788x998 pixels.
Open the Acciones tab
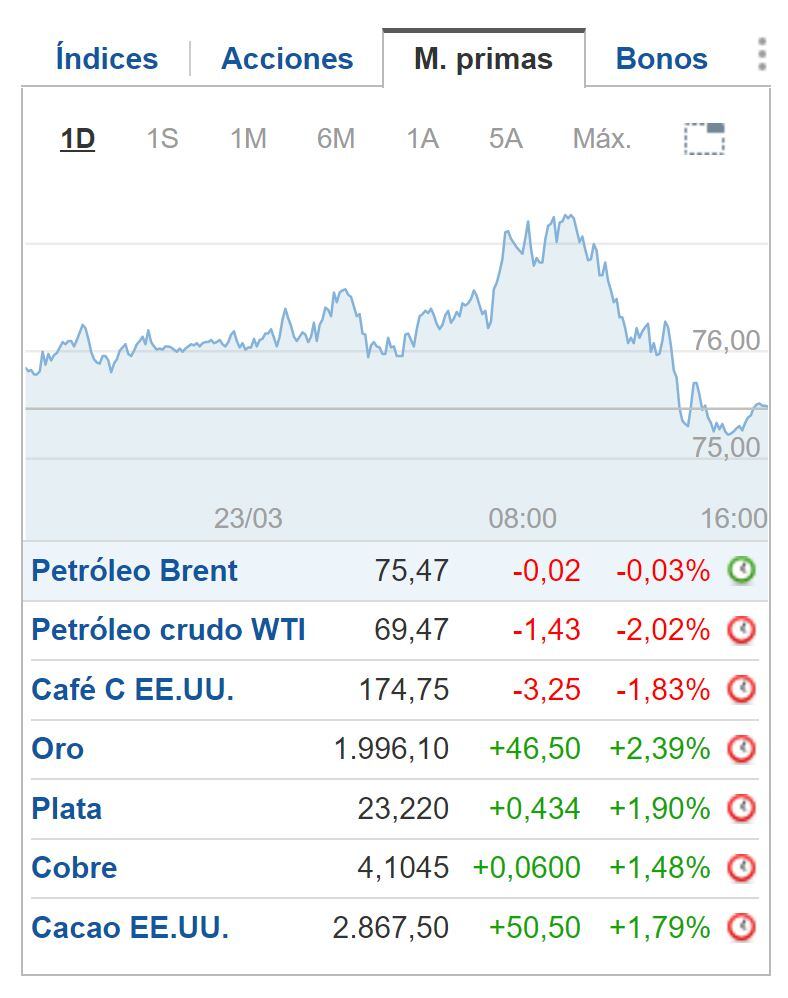coord(286,58)
